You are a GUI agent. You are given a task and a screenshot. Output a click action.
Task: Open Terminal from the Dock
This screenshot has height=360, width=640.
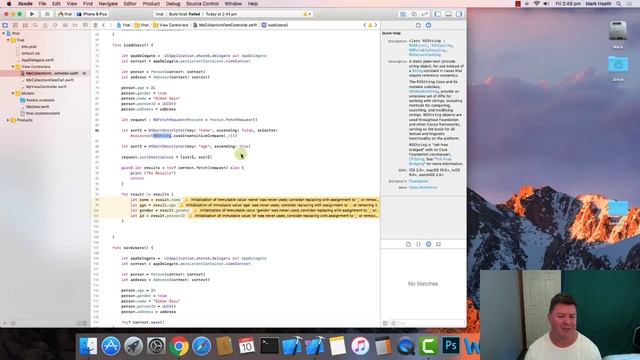coord(269,346)
